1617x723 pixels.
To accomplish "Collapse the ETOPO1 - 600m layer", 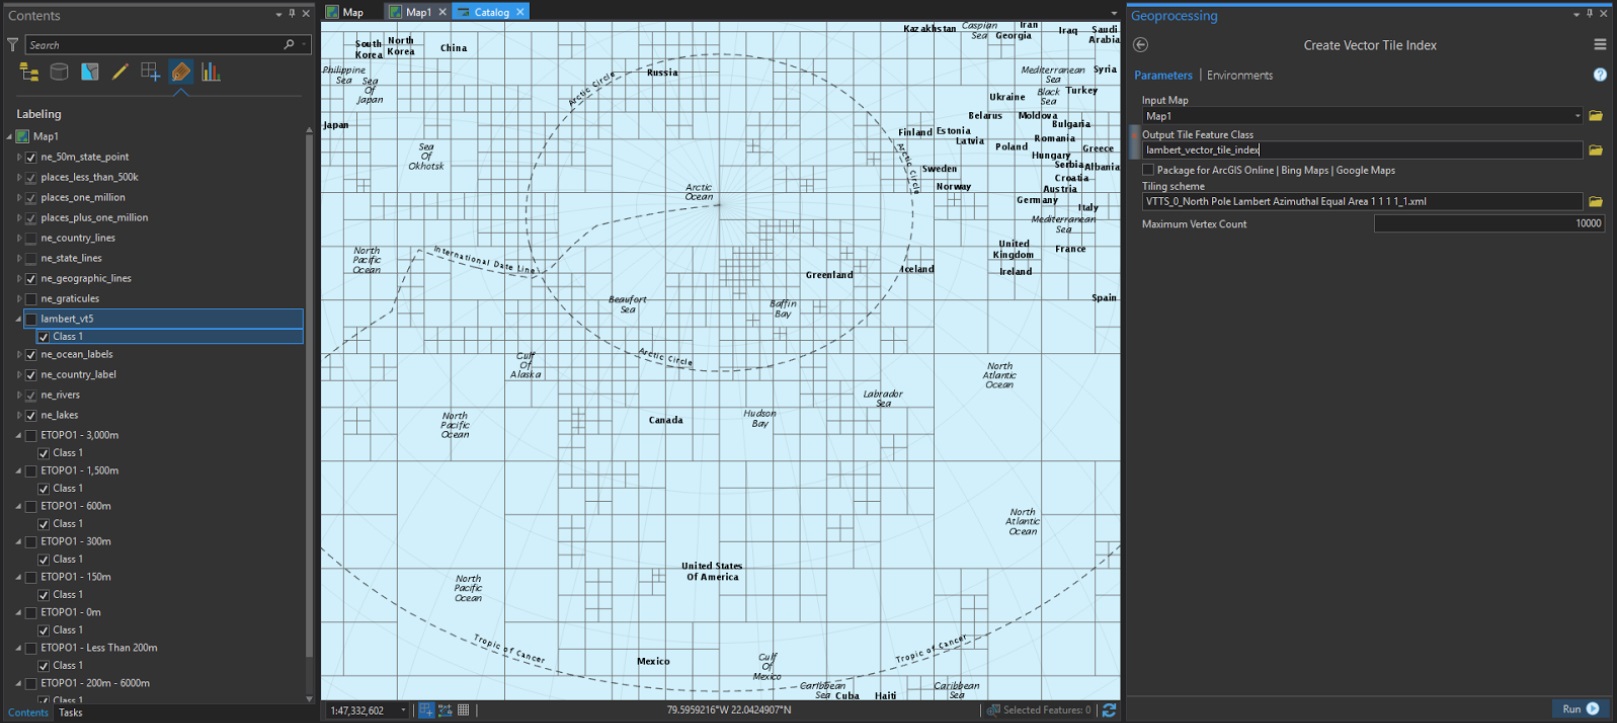I will [19, 506].
